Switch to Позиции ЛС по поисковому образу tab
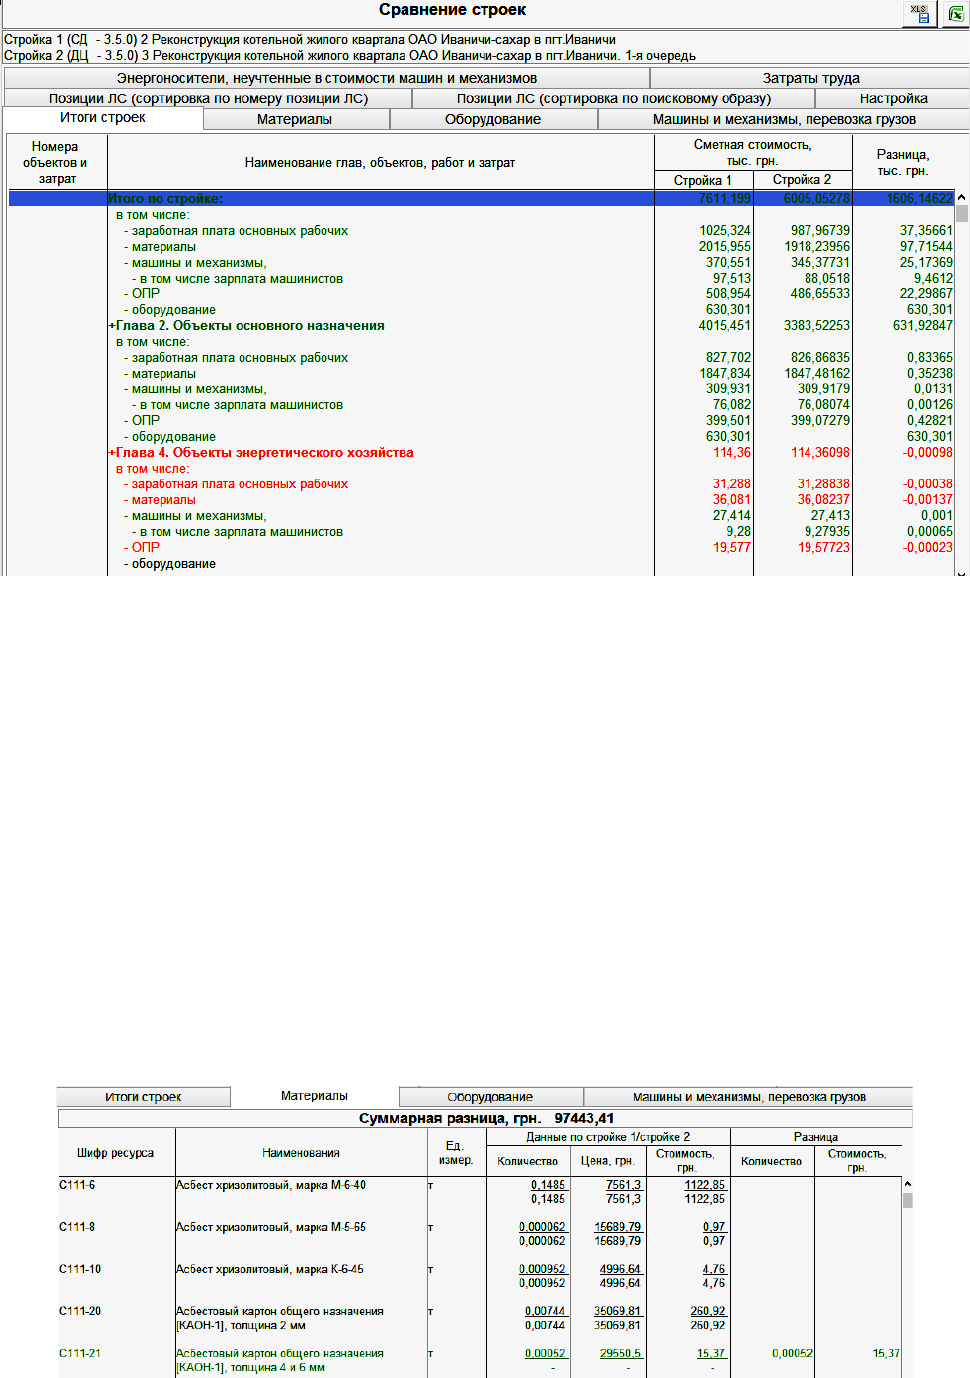Viewport: 970px width, 1378px height. tap(613, 98)
